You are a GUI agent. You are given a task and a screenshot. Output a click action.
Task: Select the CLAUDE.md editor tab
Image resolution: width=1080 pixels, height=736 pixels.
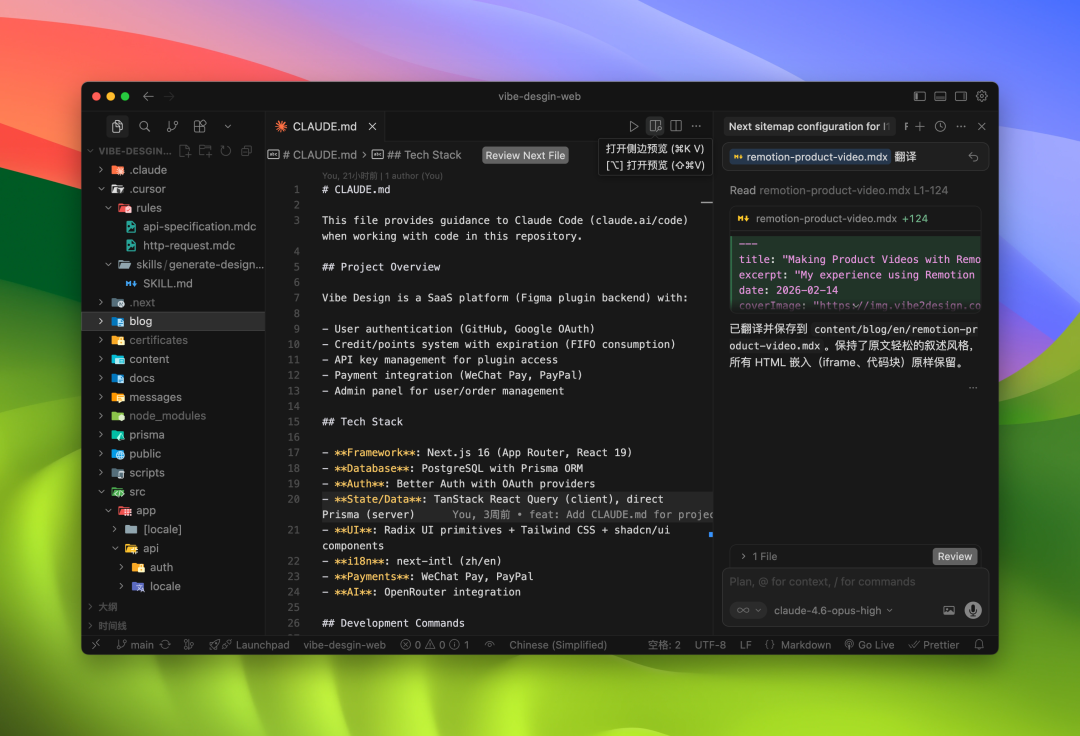pyautogui.click(x=324, y=127)
